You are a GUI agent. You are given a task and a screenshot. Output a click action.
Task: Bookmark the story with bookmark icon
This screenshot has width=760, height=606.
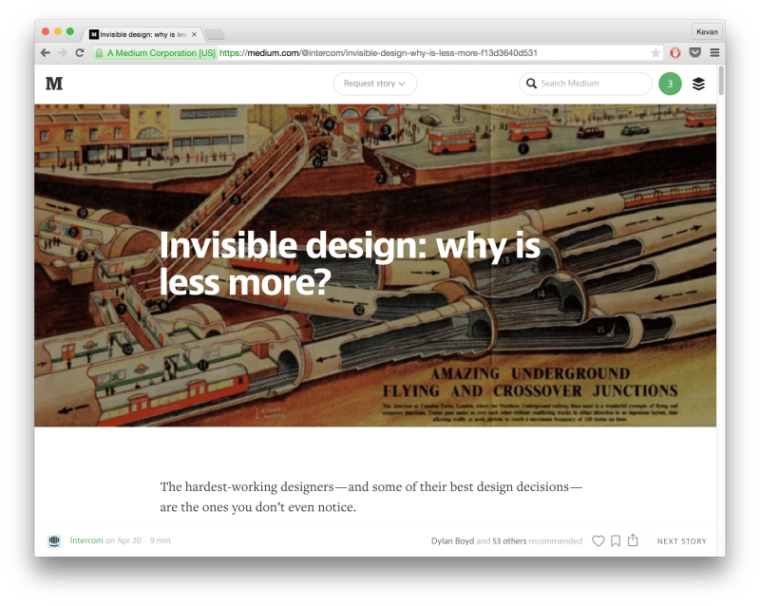pyautogui.click(x=616, y=541)
